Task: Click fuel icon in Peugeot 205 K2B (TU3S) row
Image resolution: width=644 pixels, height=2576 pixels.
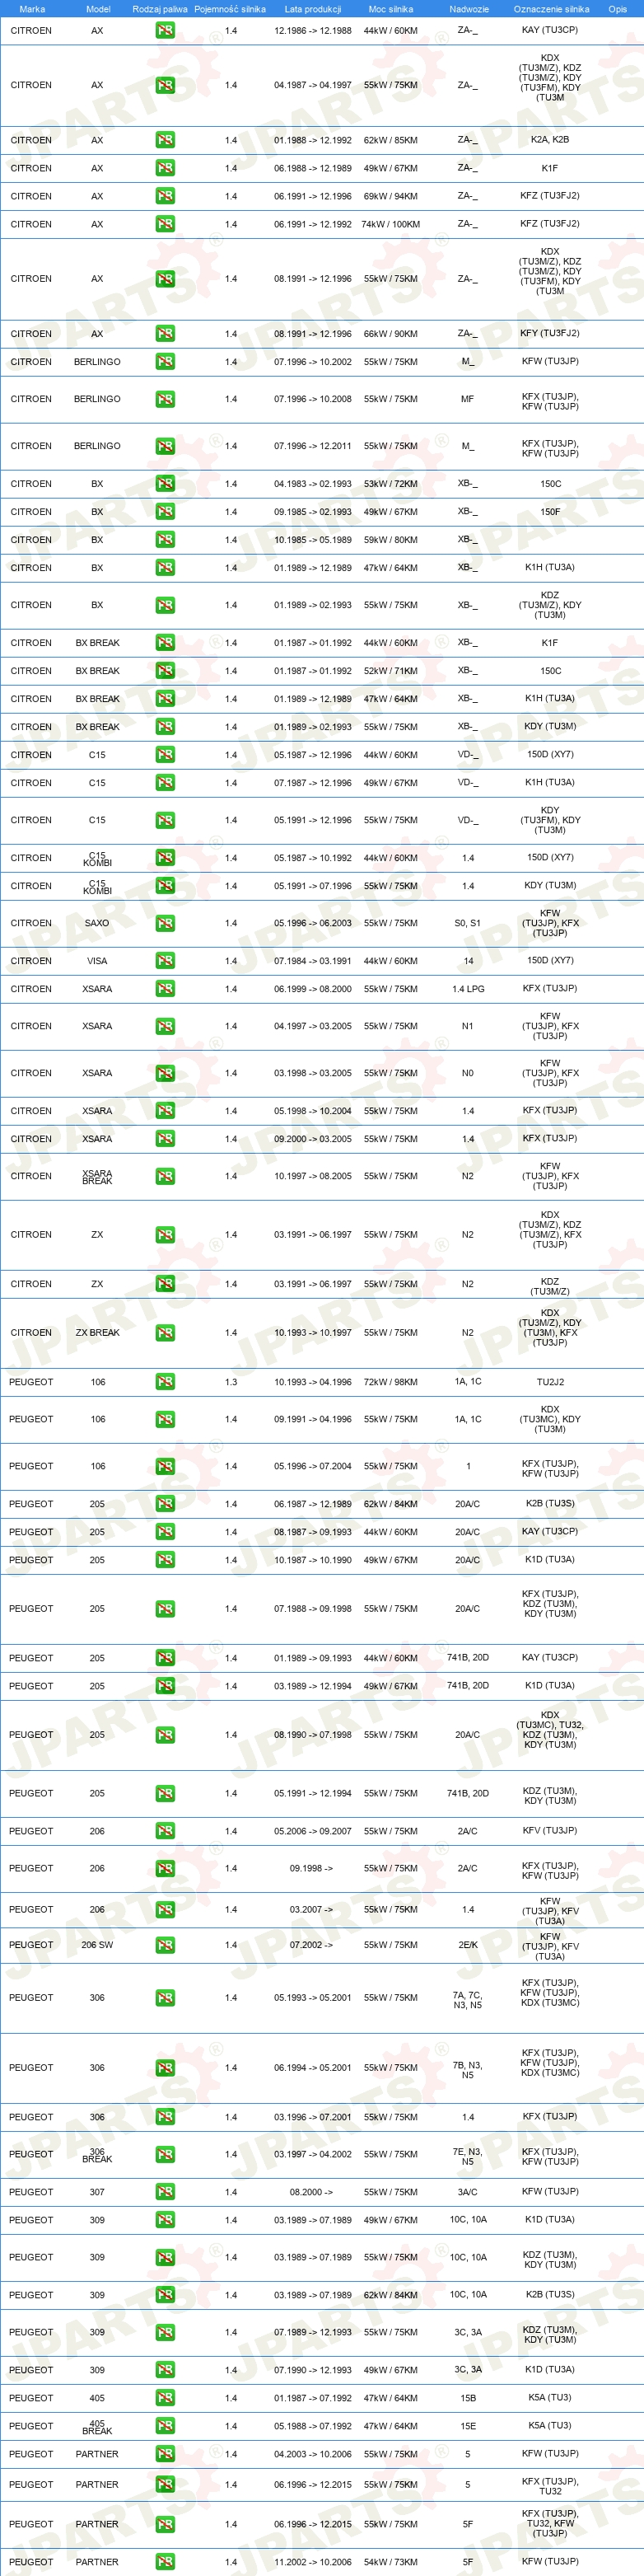Action: (165, 1504)
